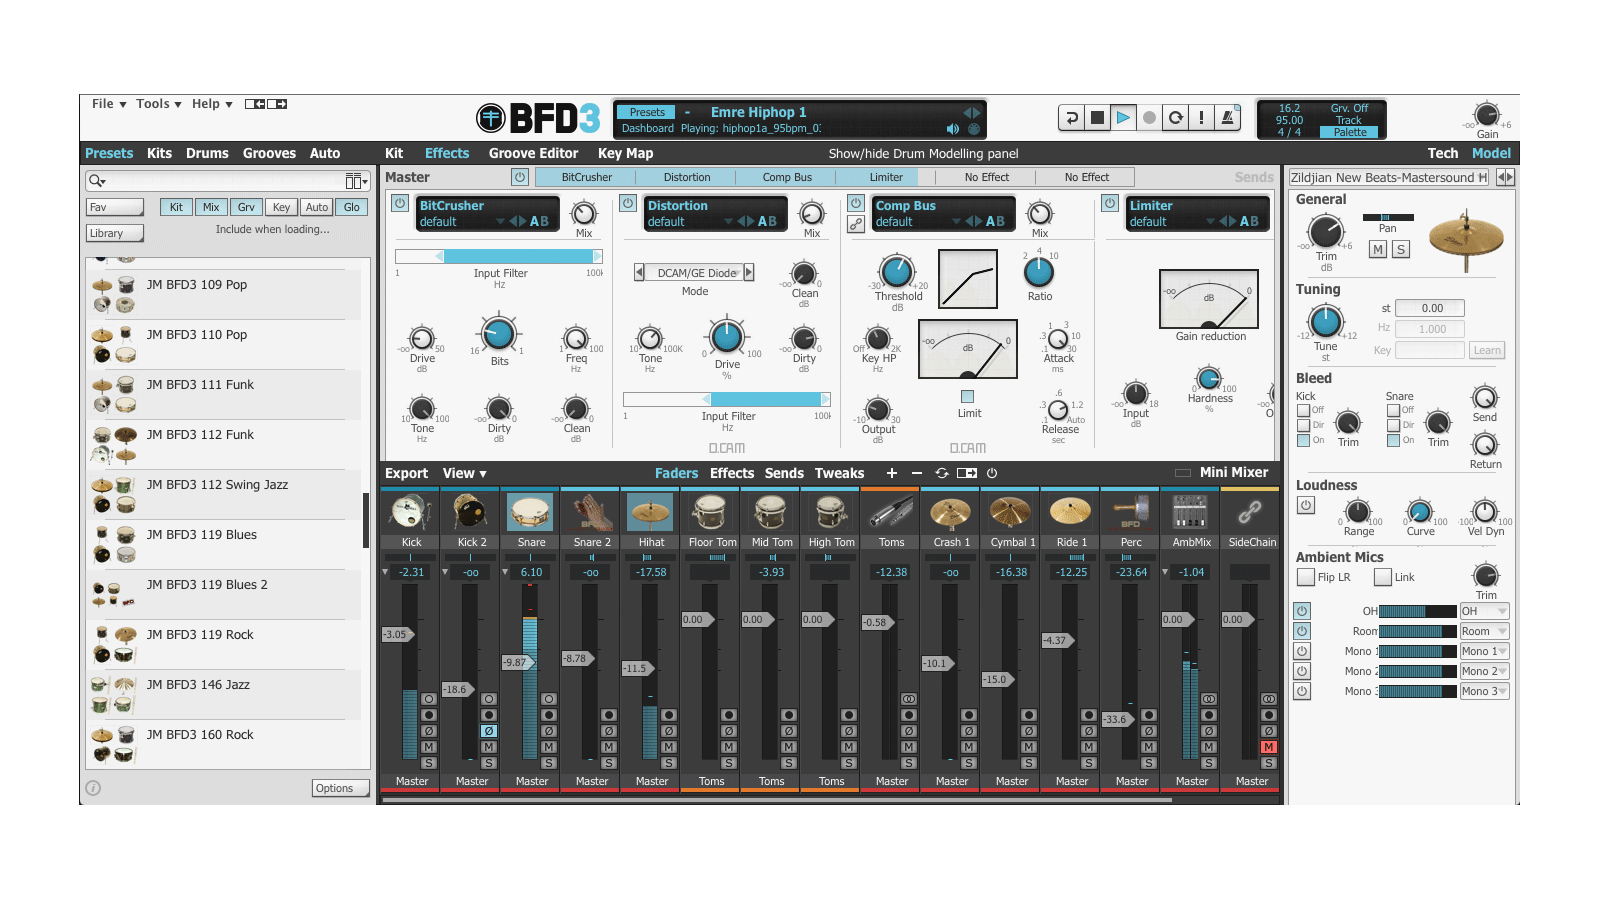Screen dimensions: 1600x900
Task: Click the SideChain channel icon in the mixer
Action: click(x=1251, y=512)
